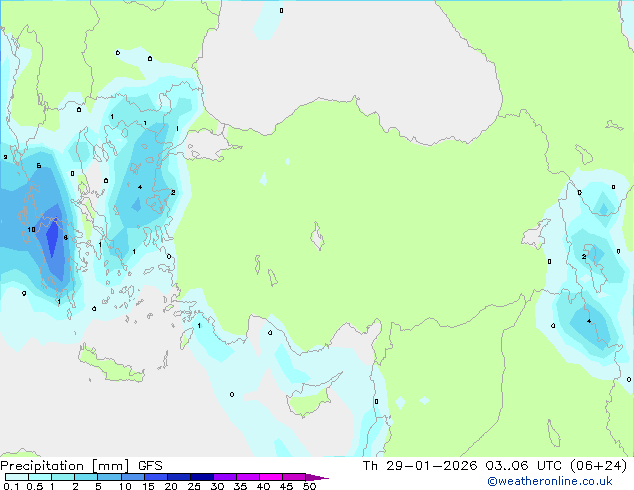Click the "45" legend value
Screen dimensions: 634x490
(x=286, y=486)
